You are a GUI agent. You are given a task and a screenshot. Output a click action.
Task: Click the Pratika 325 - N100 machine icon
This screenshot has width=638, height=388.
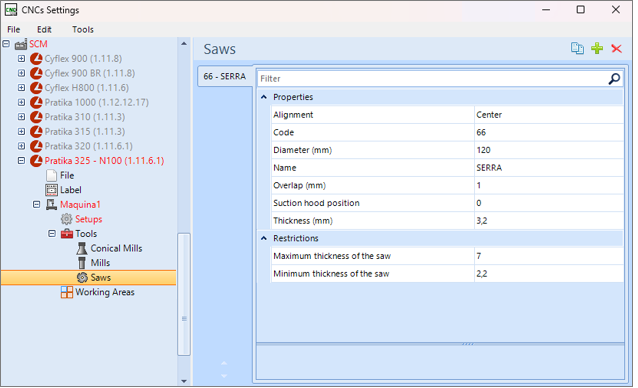point(36,161)
